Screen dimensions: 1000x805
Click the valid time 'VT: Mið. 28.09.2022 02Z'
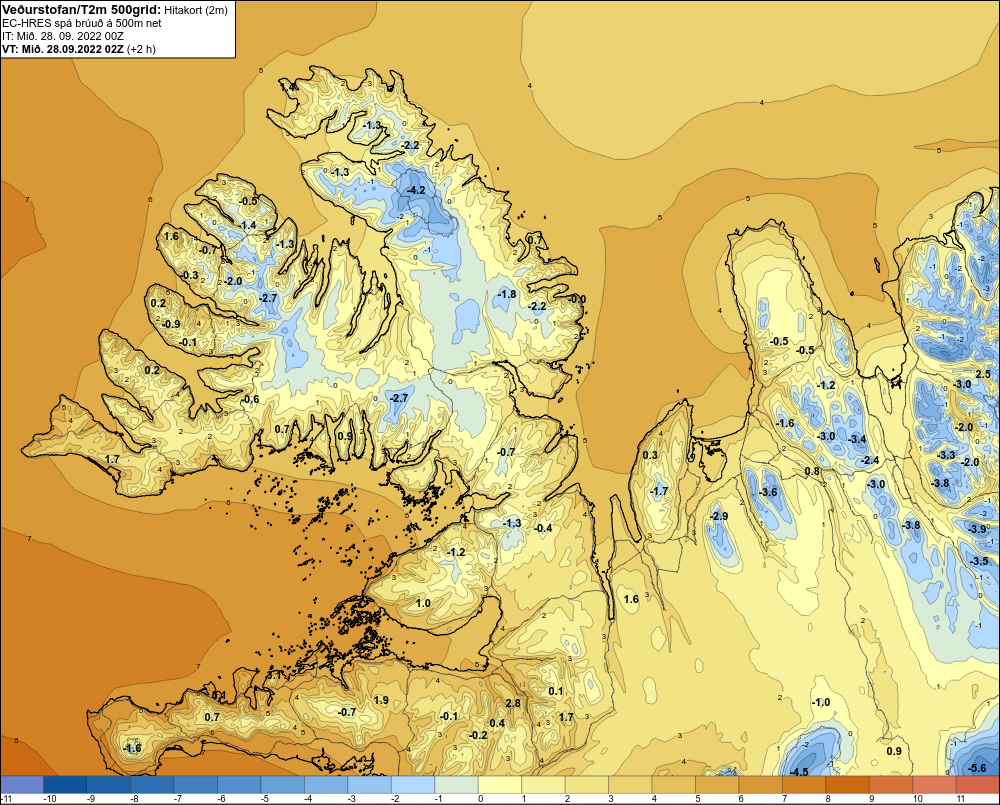tap(62, 49)
